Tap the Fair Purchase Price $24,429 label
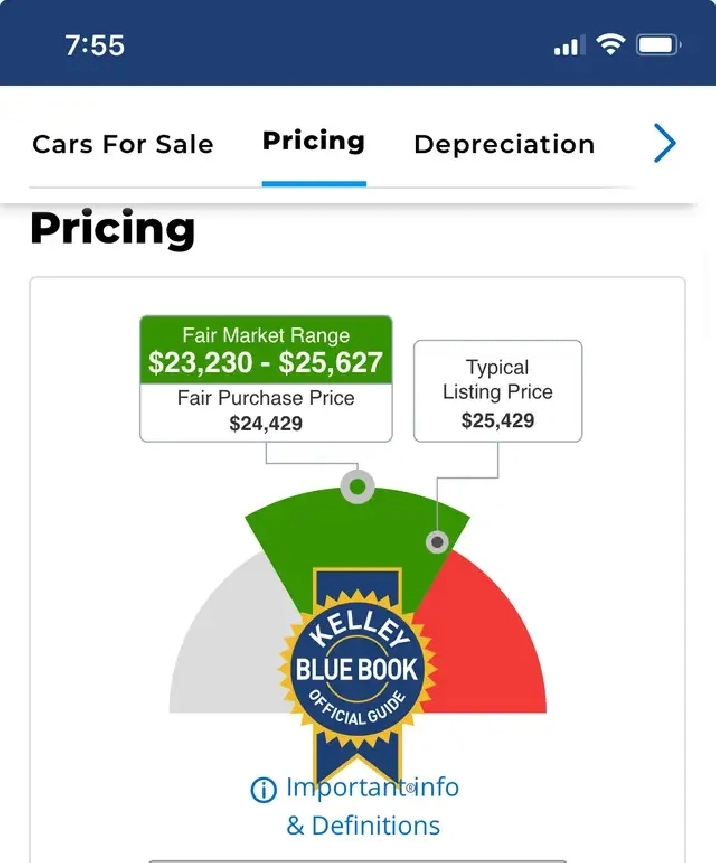Screen dimensions: 716x863 266,411
